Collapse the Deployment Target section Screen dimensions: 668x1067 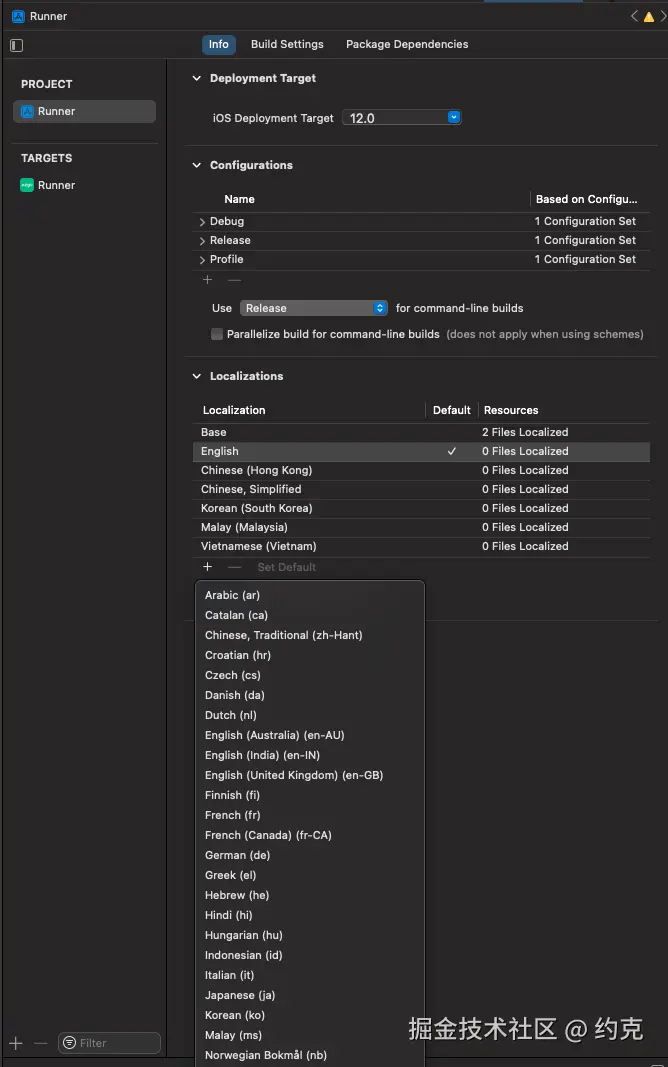click(197, 78)
